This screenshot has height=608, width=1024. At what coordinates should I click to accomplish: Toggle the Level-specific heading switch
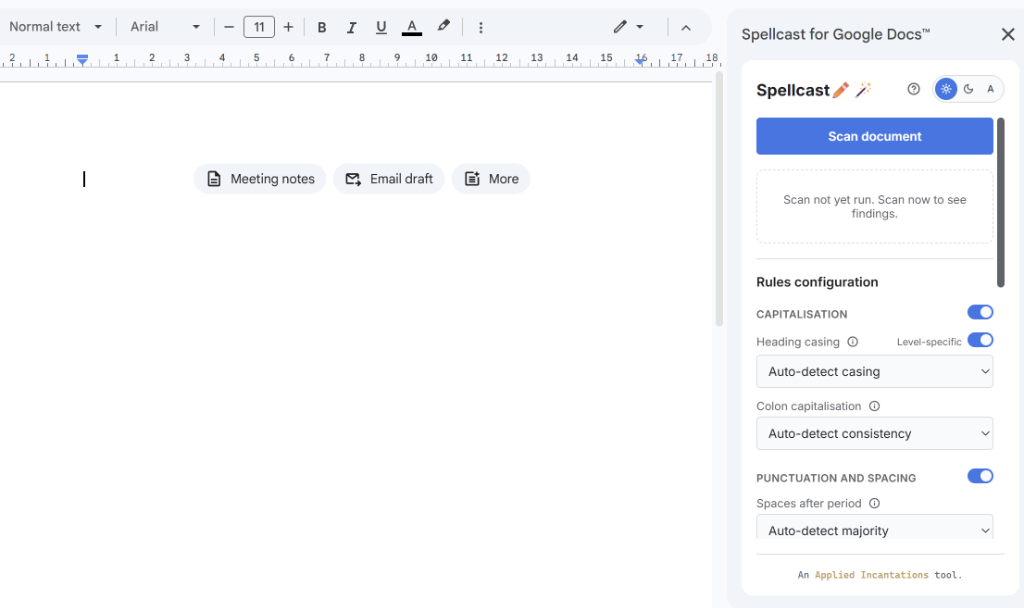tap(980, 340)
